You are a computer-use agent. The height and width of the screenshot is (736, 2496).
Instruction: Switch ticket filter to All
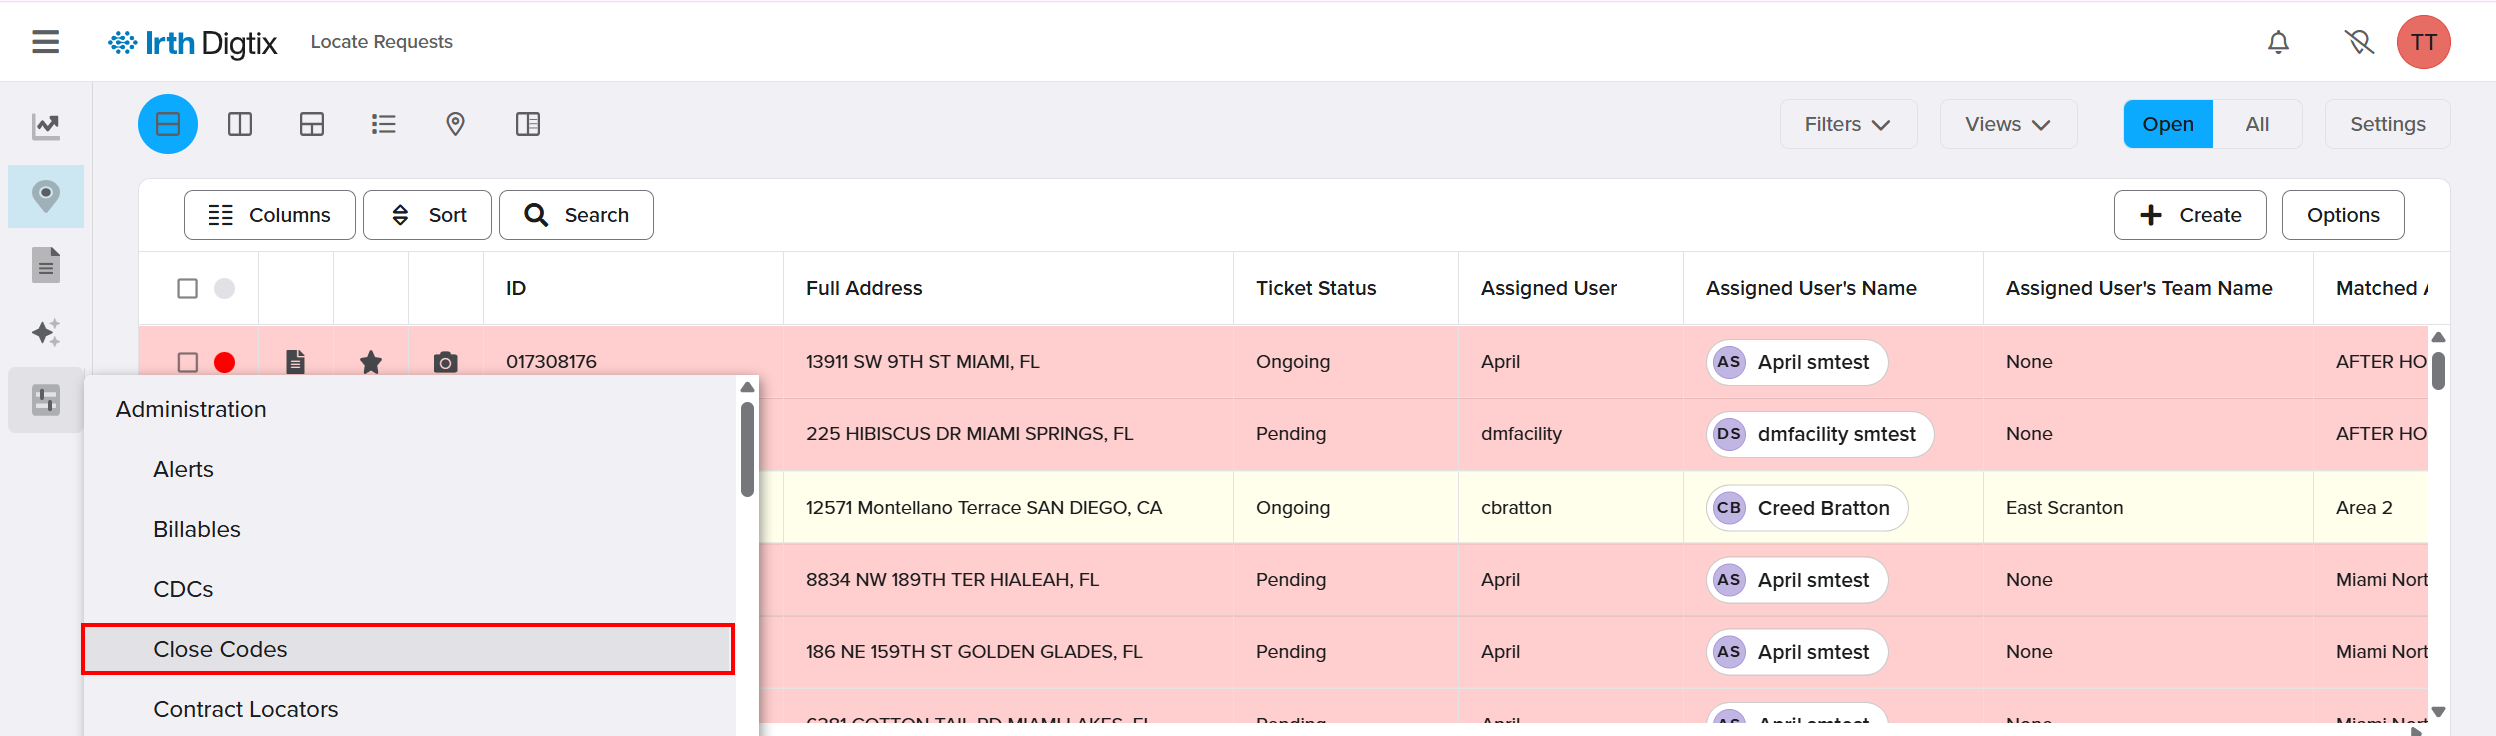[2257, 124]
